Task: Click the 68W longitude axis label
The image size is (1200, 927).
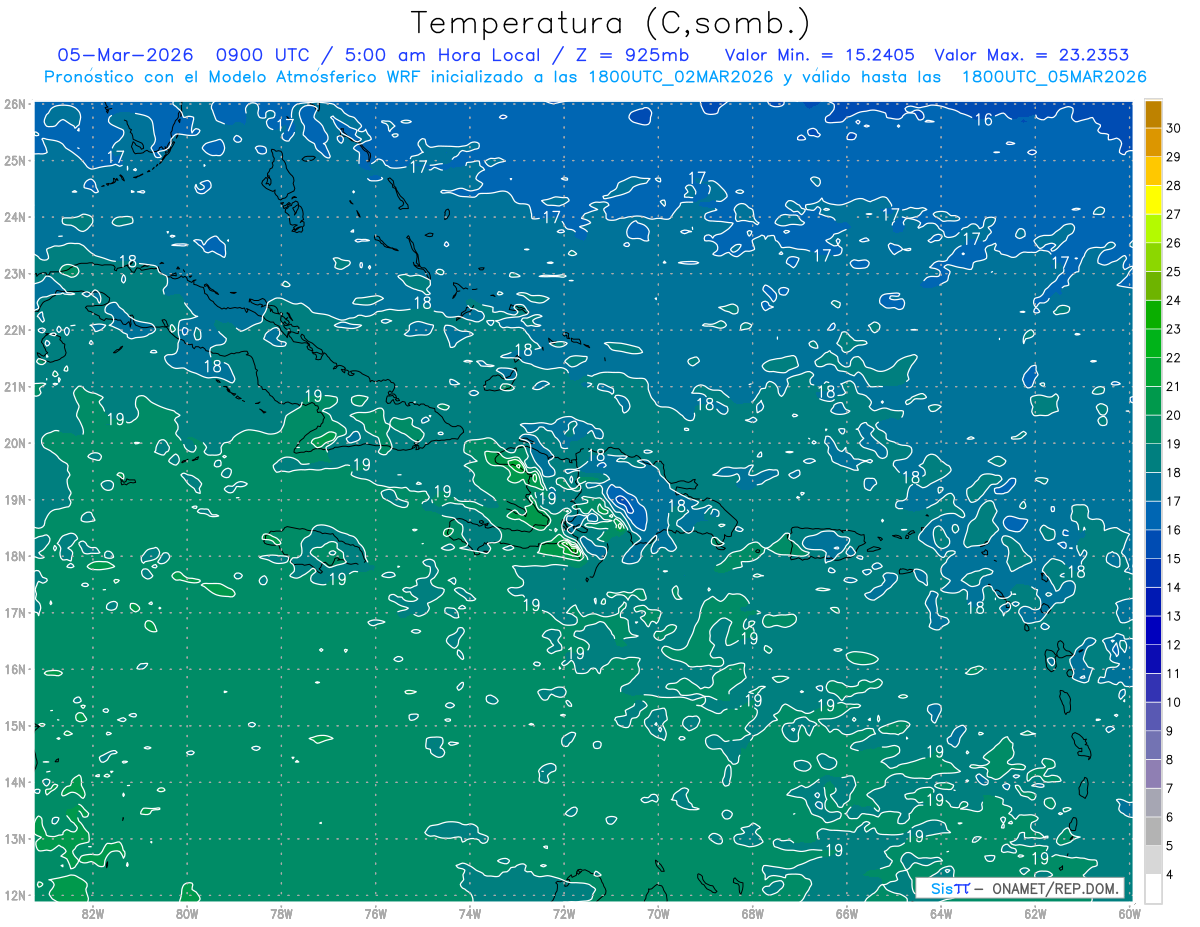Action: 752,913
